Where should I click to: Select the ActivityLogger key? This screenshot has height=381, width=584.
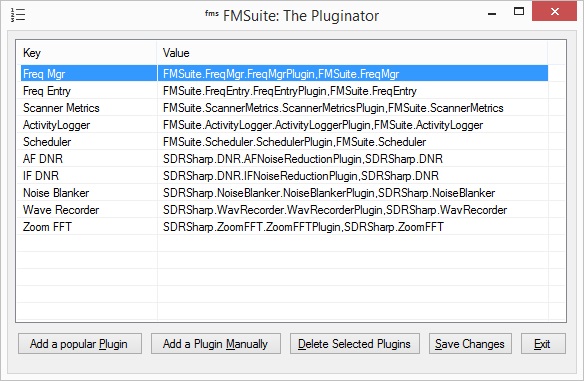pyautogui.click(x=57, y=125)
